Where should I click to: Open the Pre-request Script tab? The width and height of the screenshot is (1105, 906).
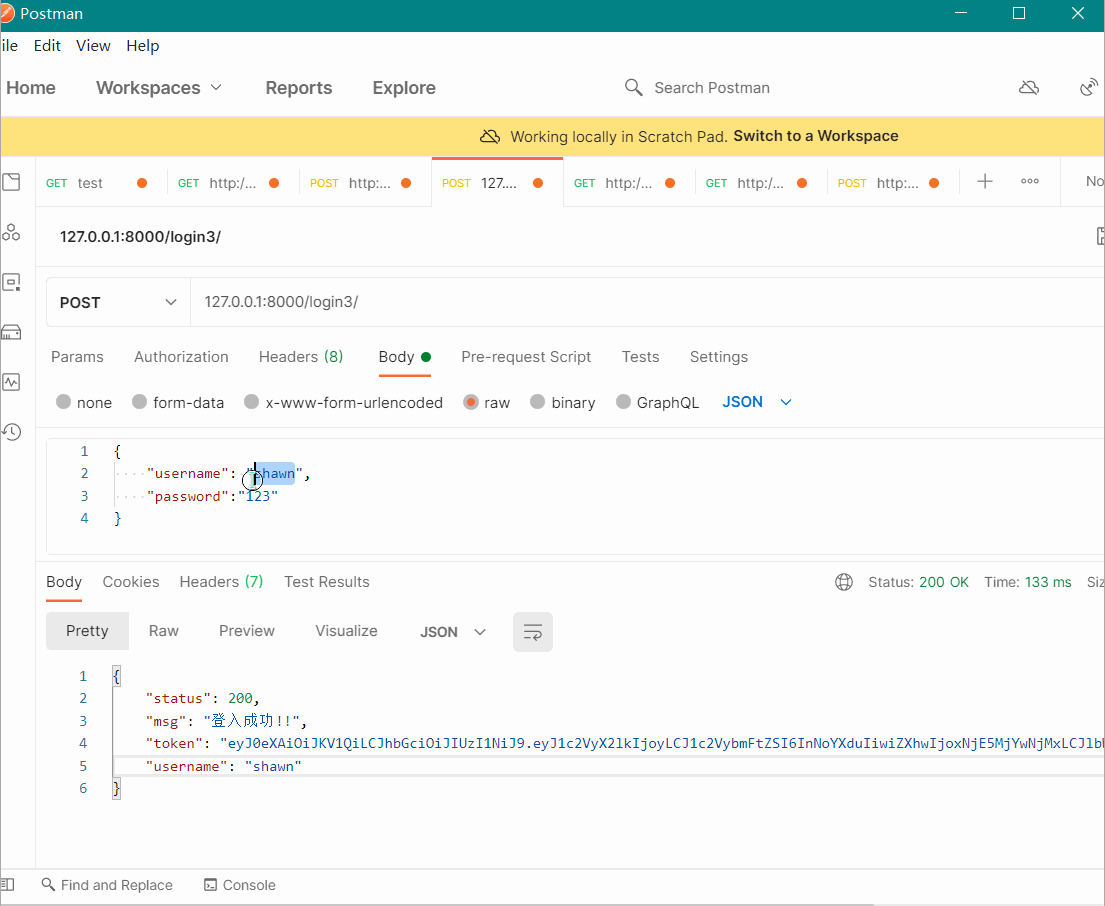point(526,357)
